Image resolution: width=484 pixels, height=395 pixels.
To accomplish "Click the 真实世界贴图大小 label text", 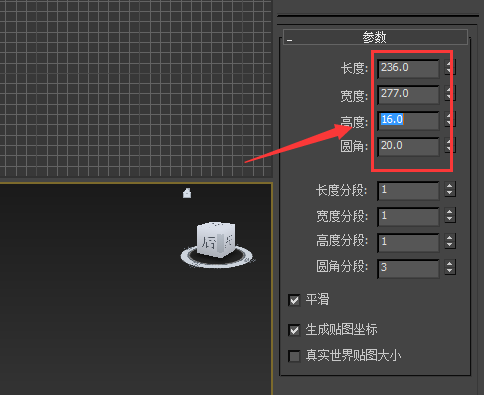I will (x=354, y=356).
